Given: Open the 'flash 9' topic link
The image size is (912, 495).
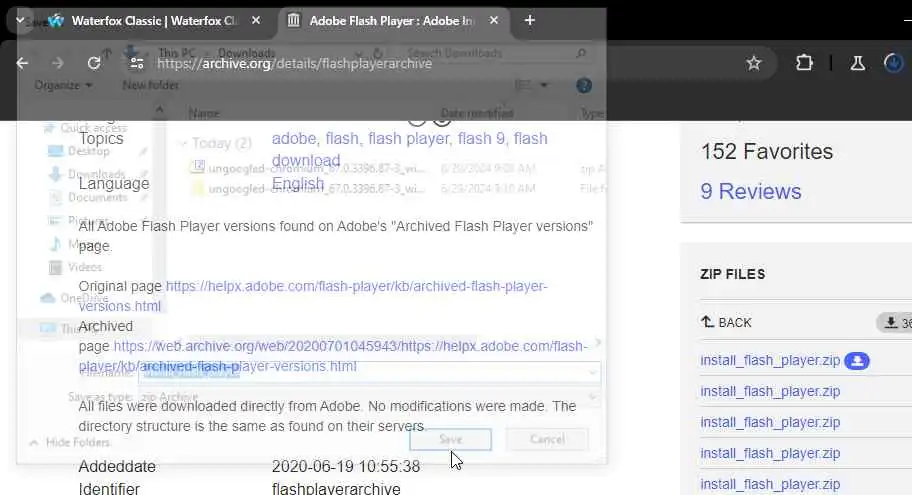Looking at the screenshot, I should (x=482, y=138).
